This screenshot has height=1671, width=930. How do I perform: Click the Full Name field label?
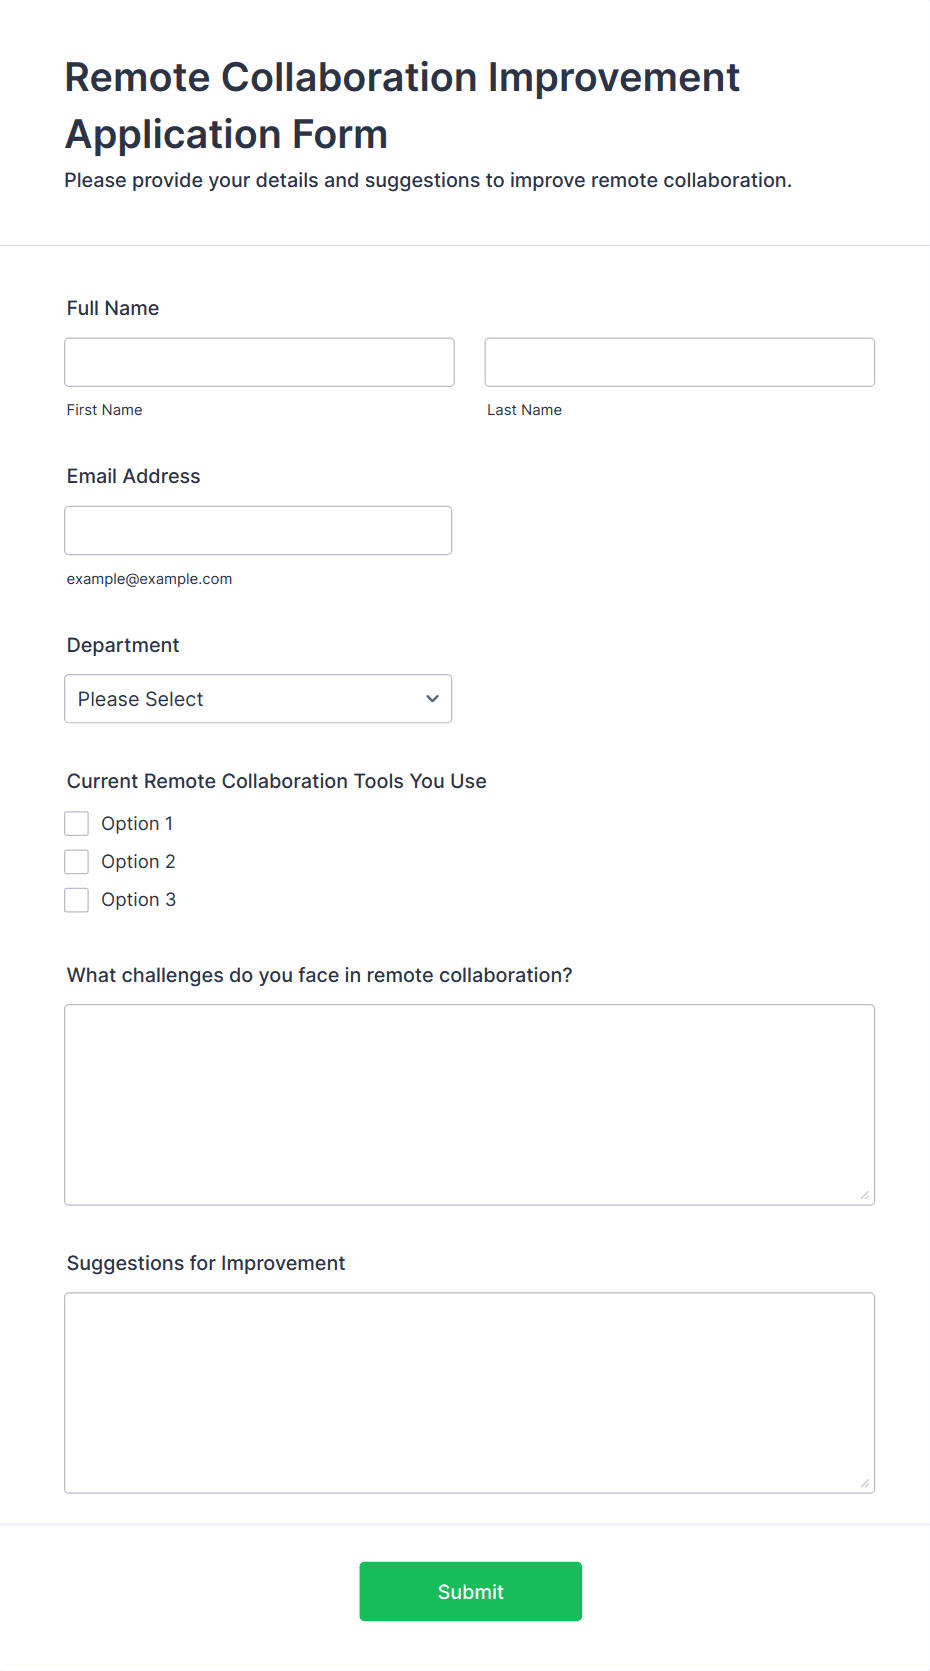(x=113, y=308)
